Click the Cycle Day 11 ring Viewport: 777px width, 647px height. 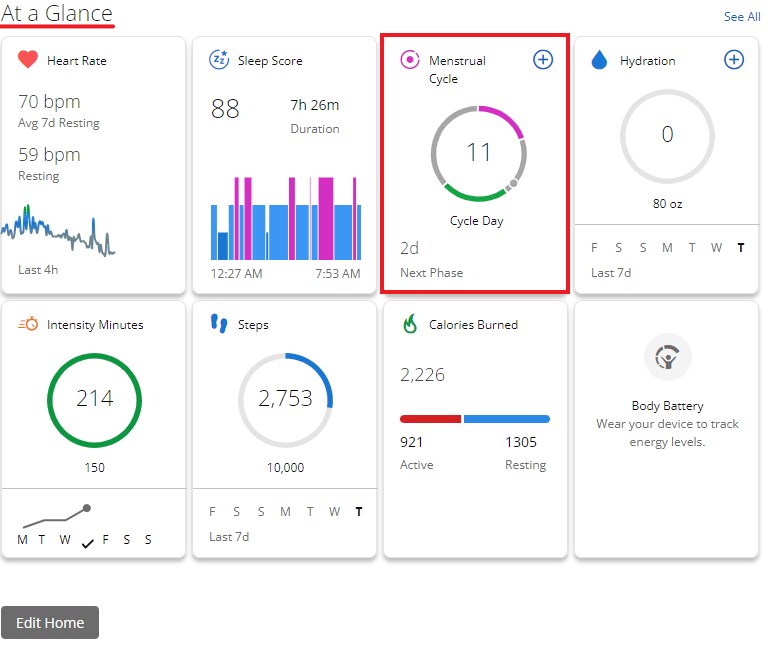click(x=479, y=153)
